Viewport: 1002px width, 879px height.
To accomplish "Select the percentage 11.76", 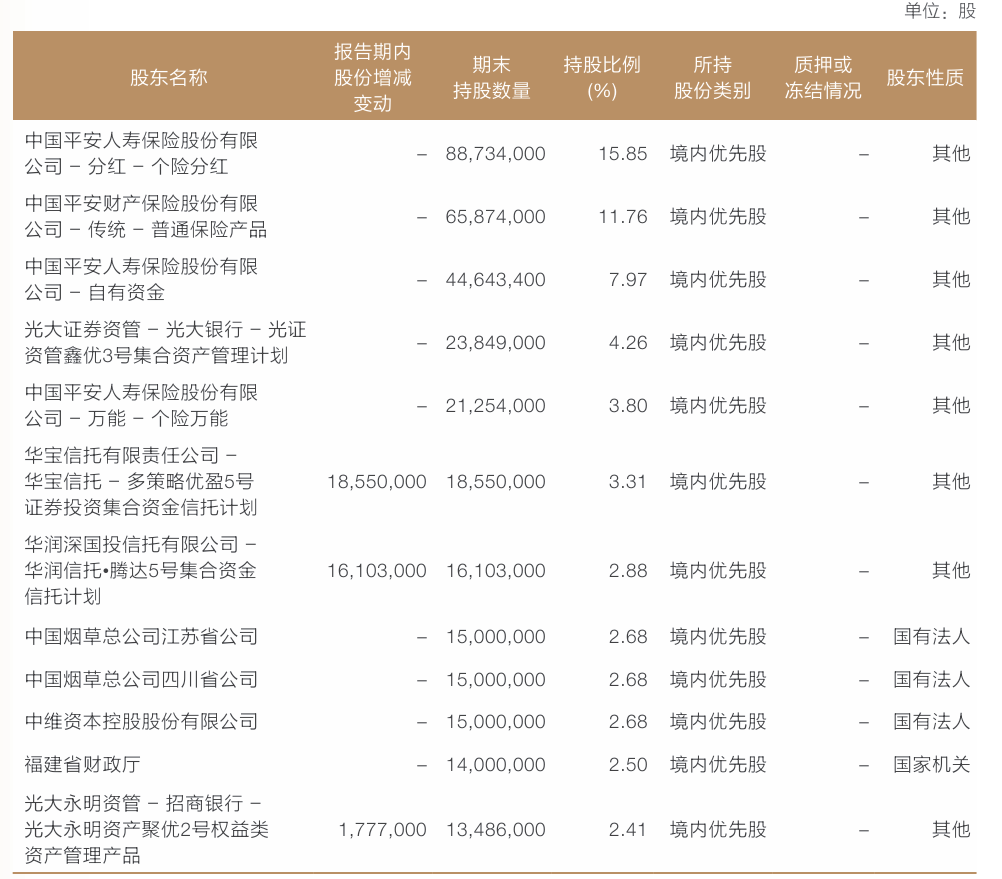I will pos(622,217).
